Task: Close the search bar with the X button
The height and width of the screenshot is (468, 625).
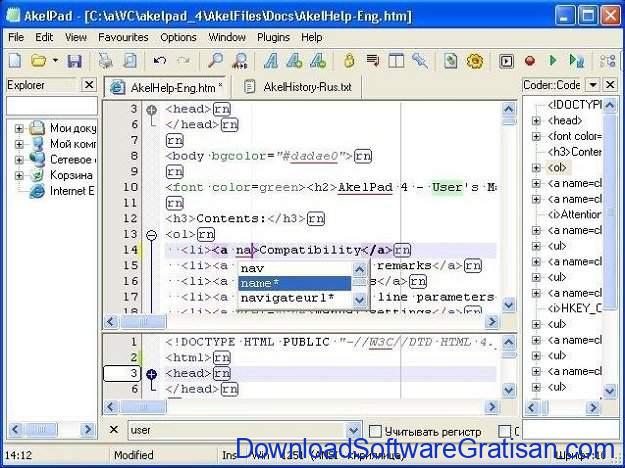Action: point(114,430)
